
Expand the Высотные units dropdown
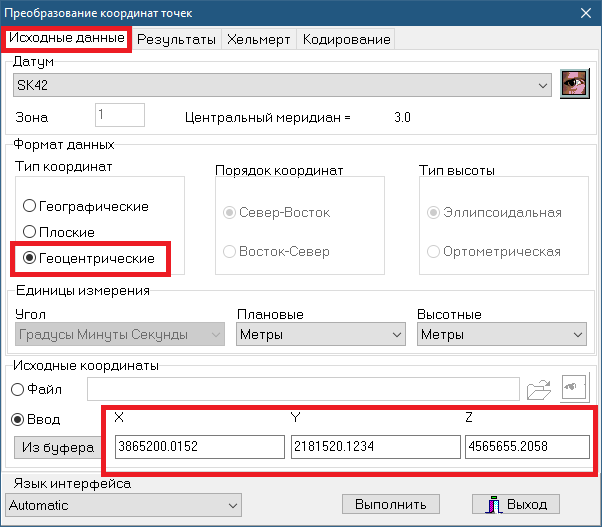coord(576,335)
